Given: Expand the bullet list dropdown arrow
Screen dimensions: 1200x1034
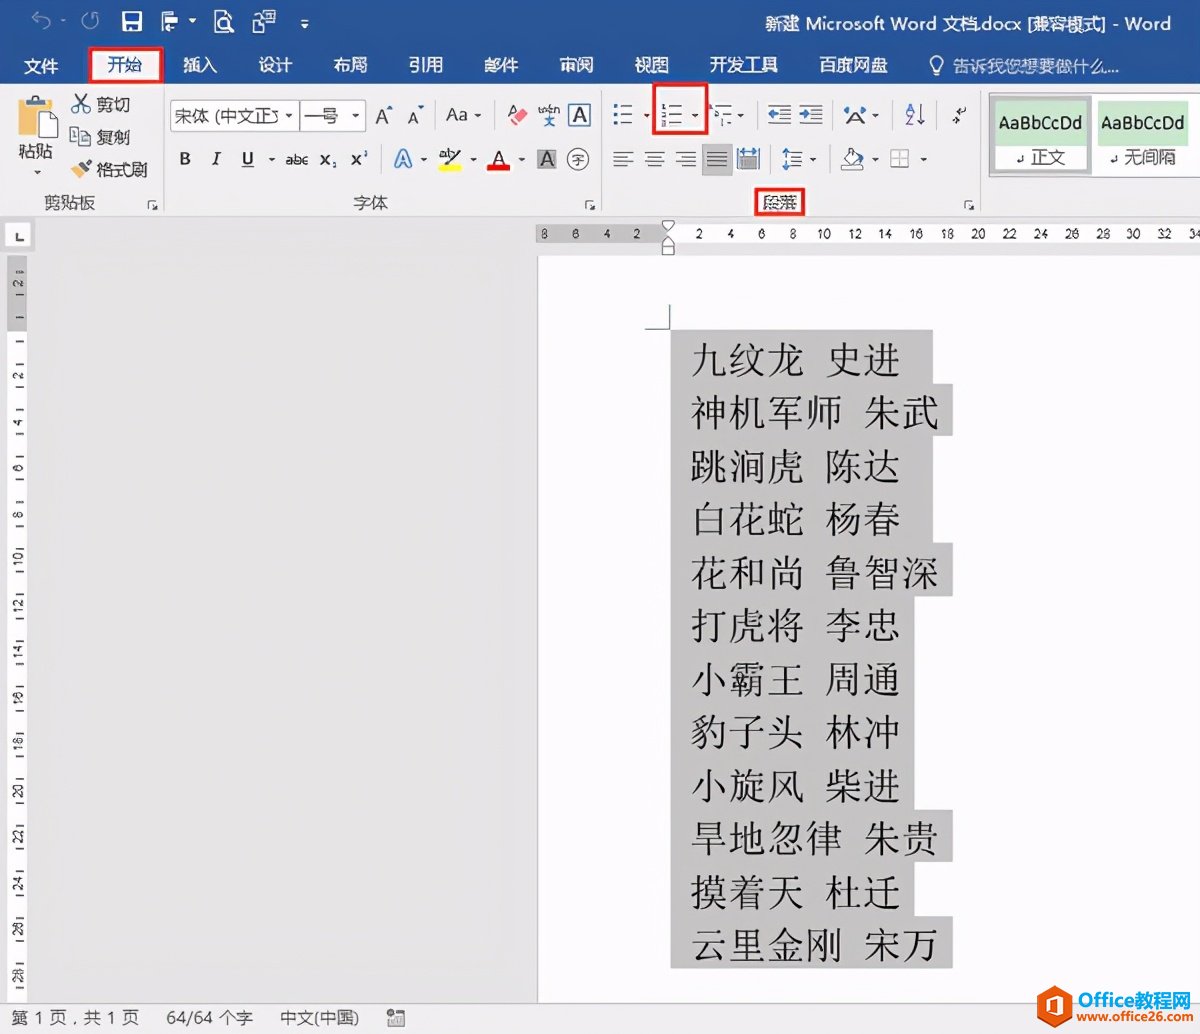Looking at the screenshot, I should tap(646, 116).
